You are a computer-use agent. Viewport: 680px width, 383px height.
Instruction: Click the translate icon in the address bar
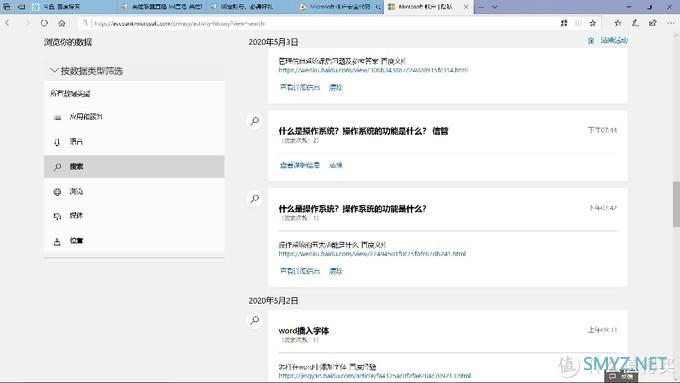click(564, 23)
